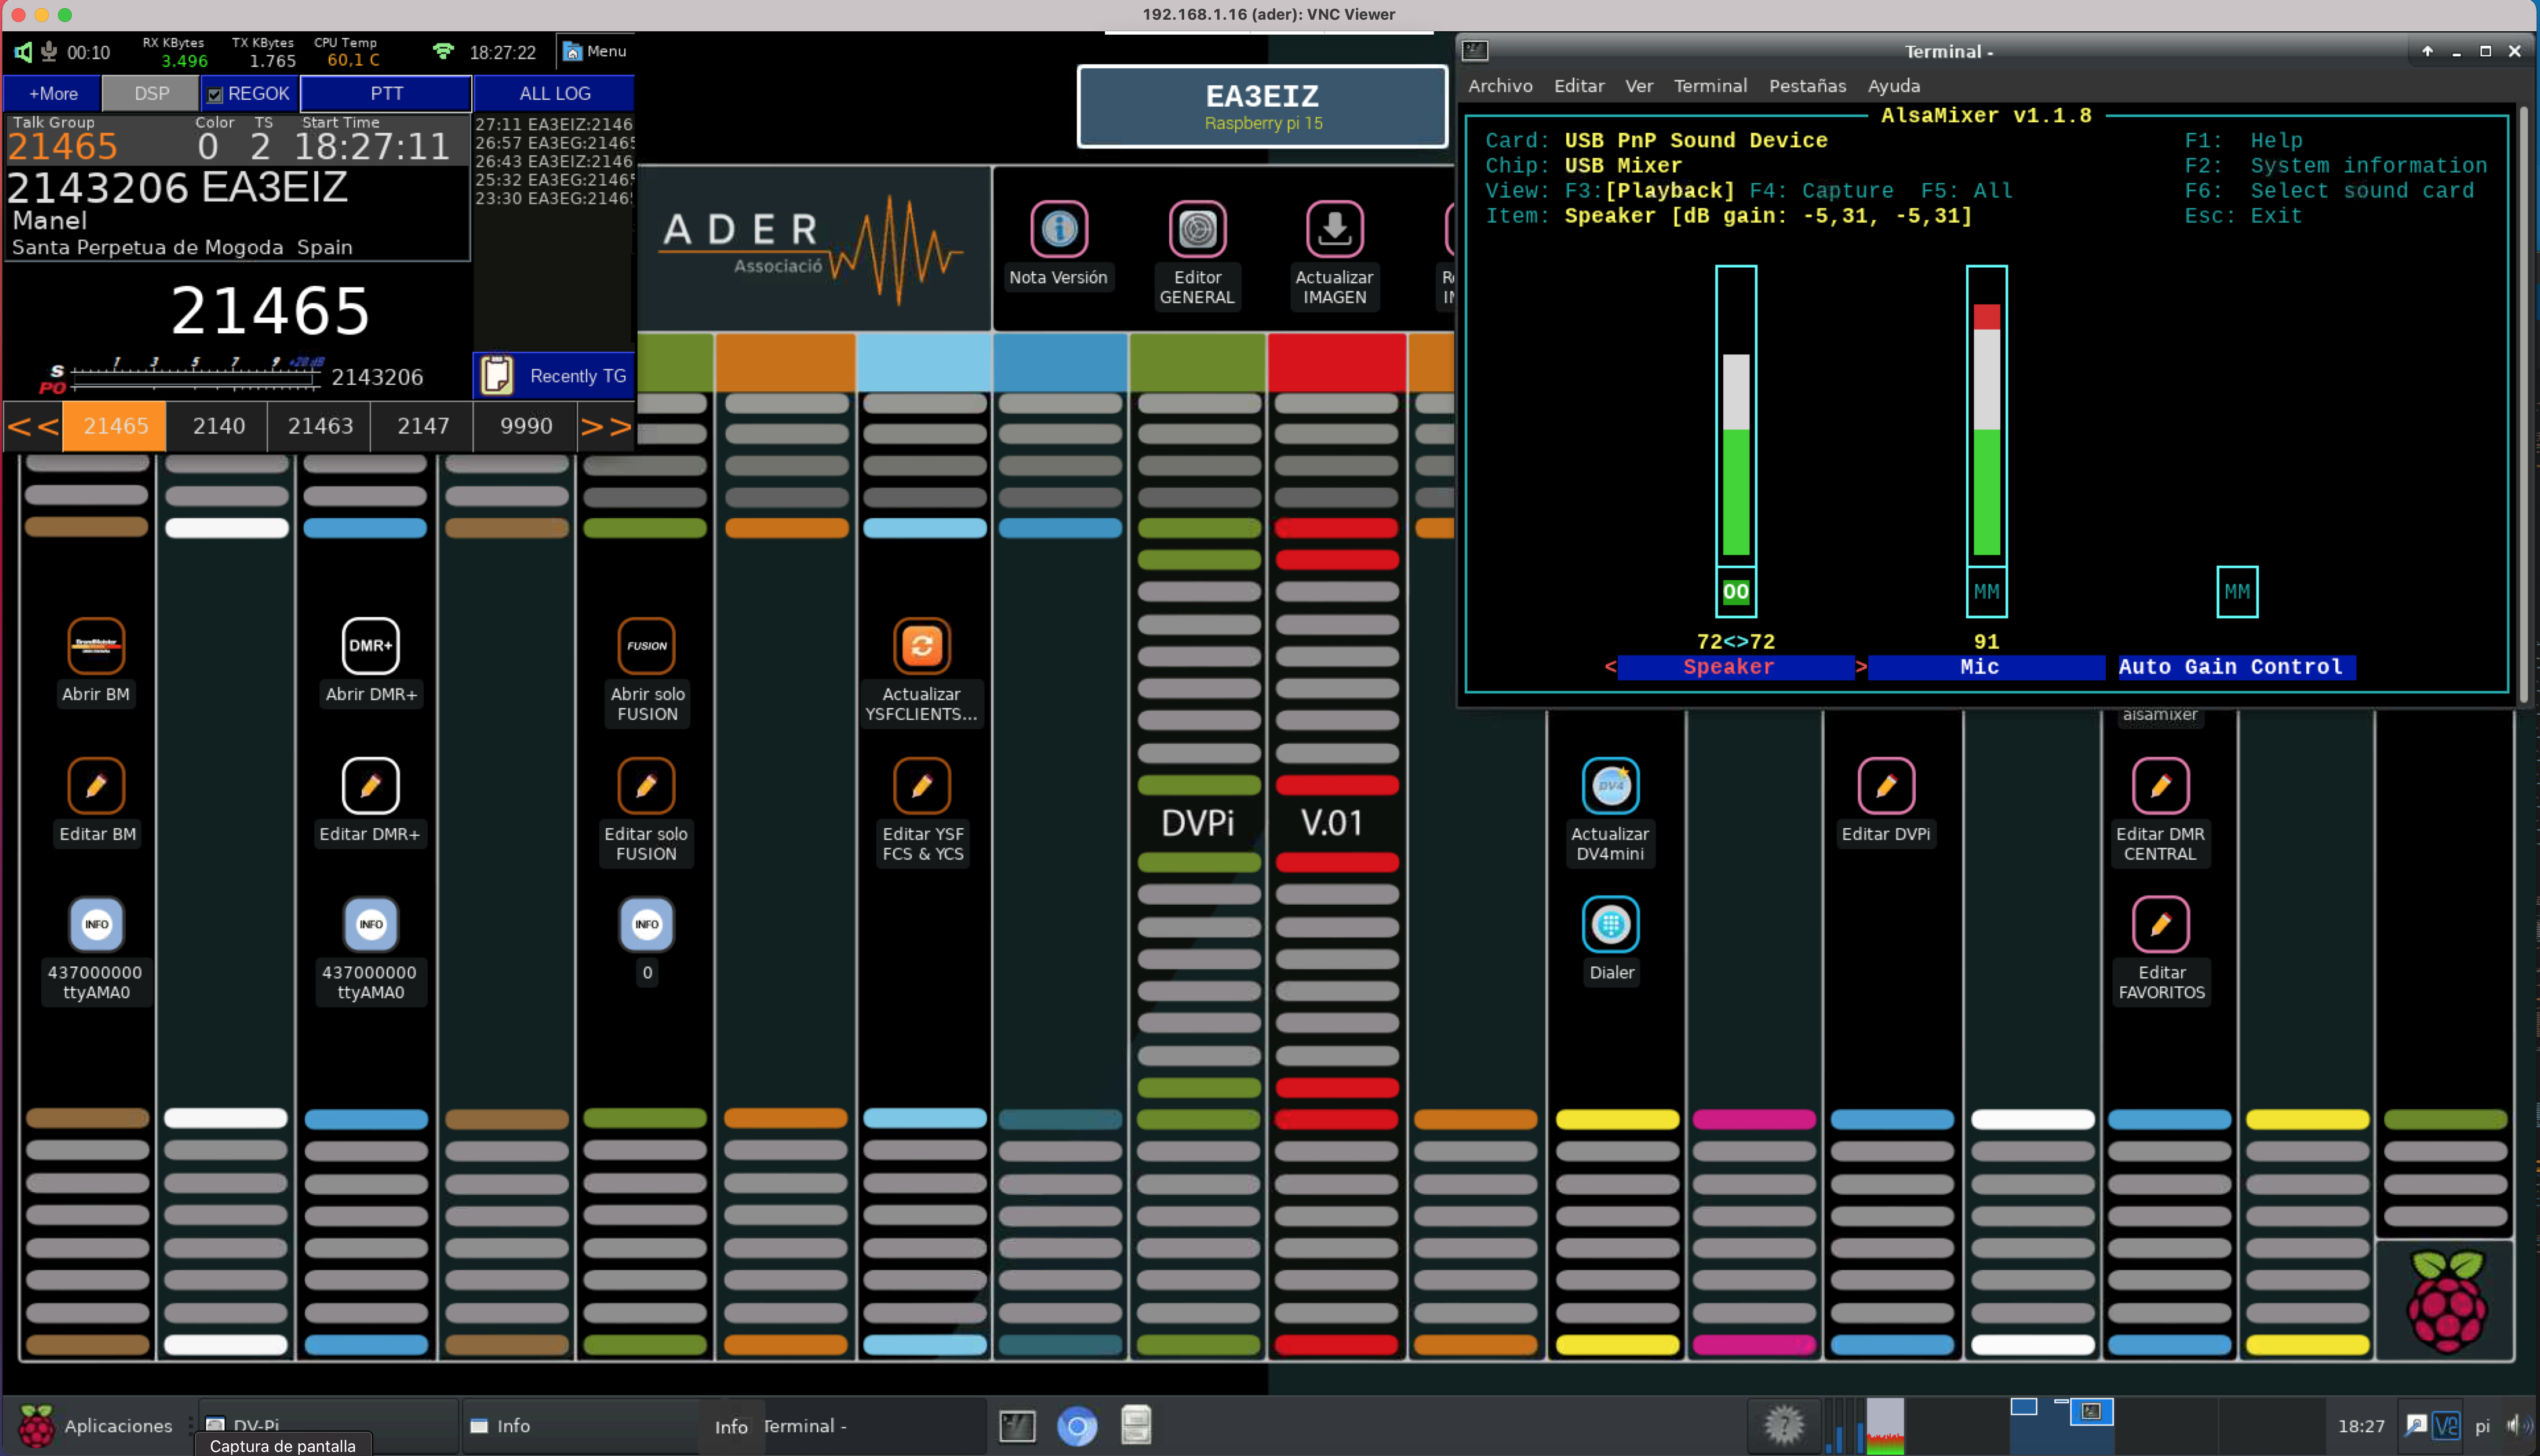
Task: Click the DSP button
Action: pos(151,93)
